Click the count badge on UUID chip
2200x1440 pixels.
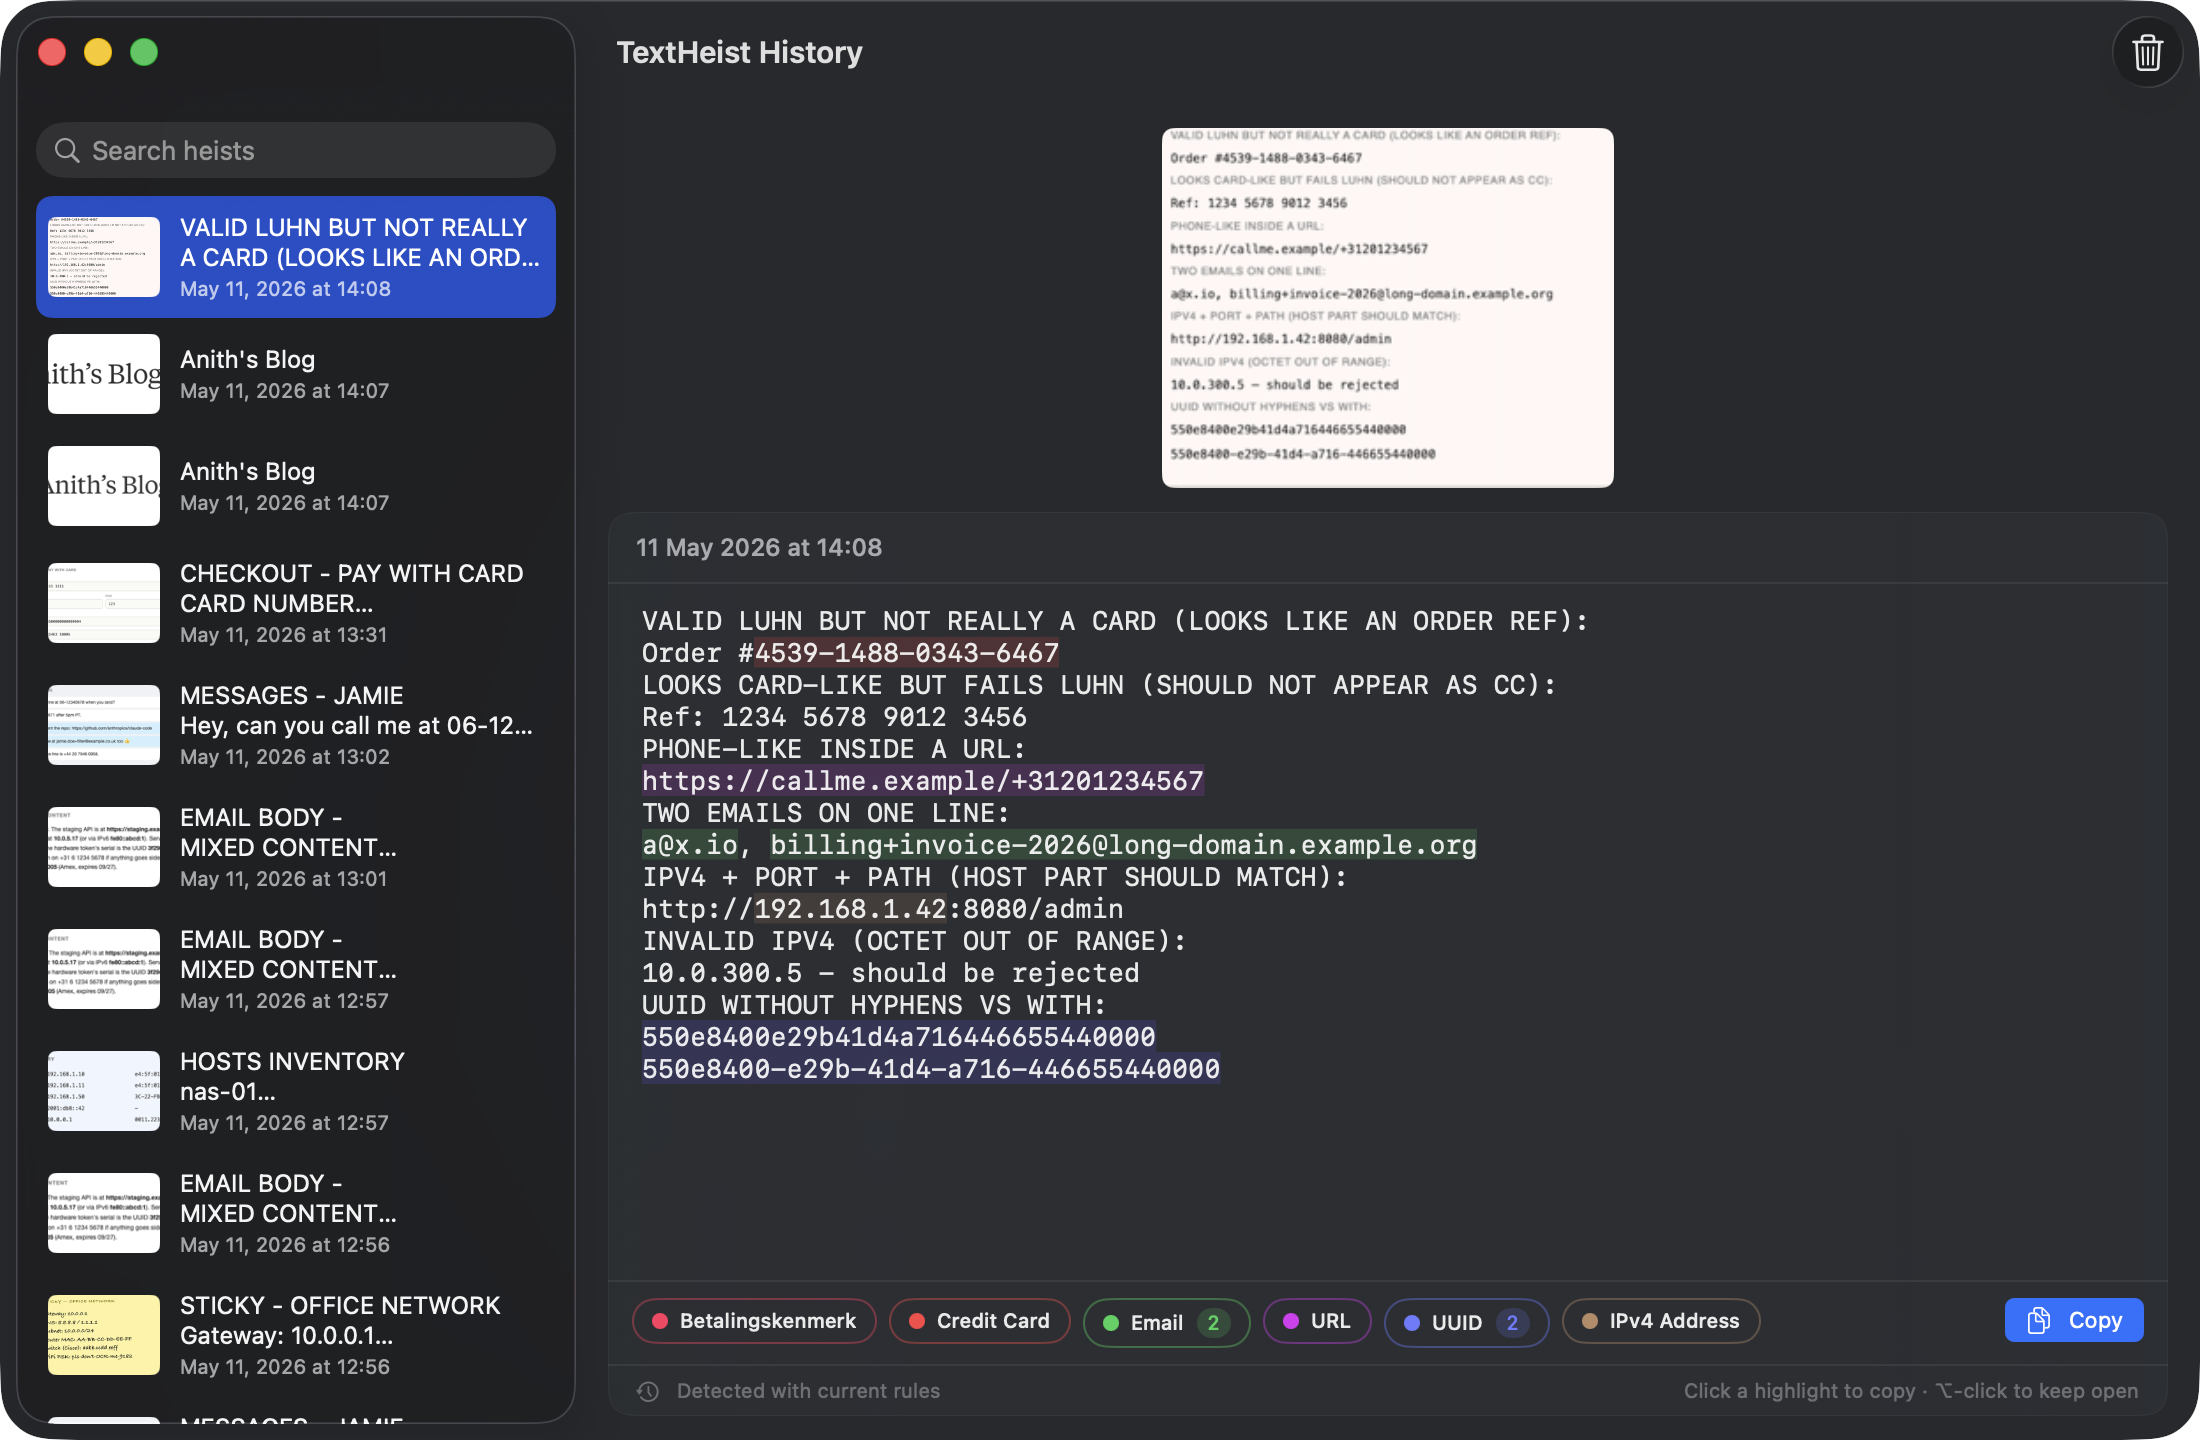coord(1512,1323)
